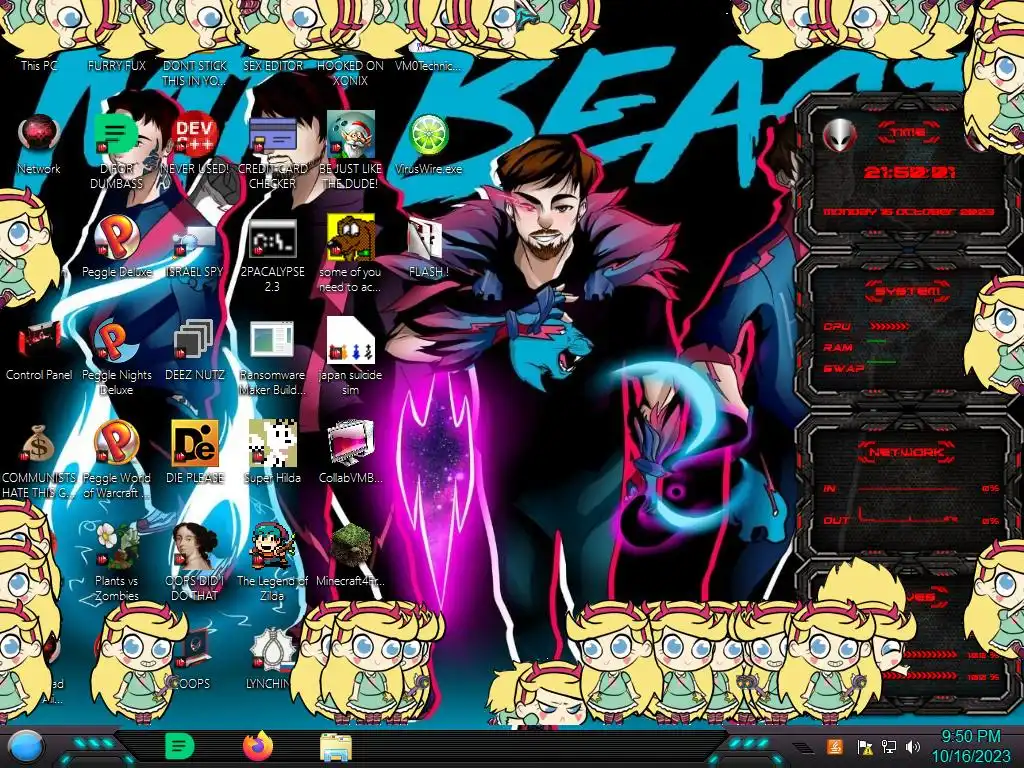Click the network tray icon
1024x768 pixels.
(x=888, y=746)
